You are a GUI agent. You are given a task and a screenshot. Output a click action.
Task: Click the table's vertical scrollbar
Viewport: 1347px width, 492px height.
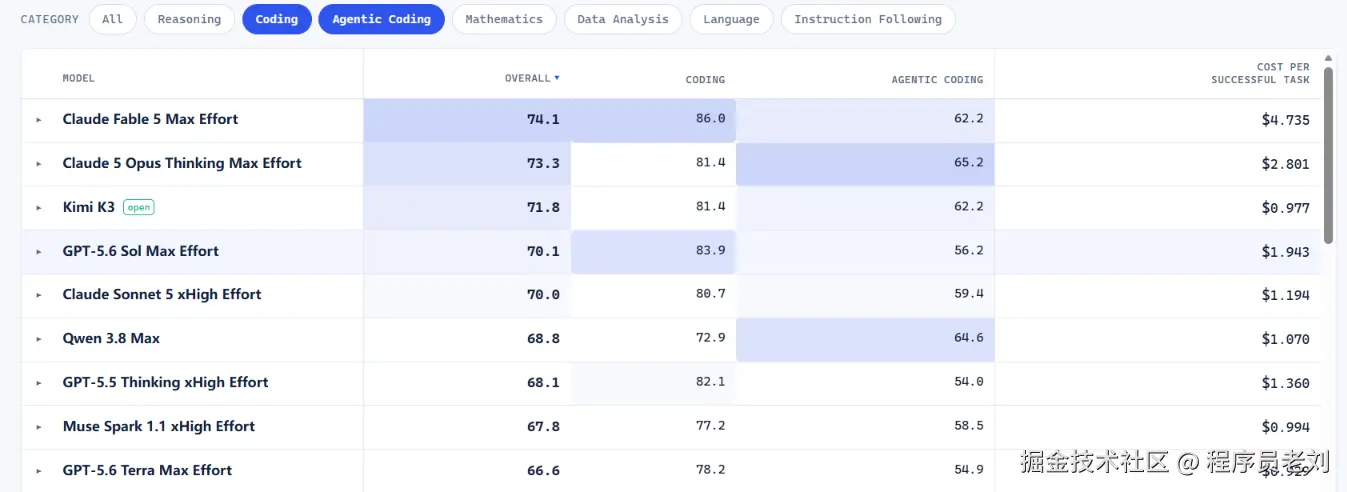tap(1328, 155)
